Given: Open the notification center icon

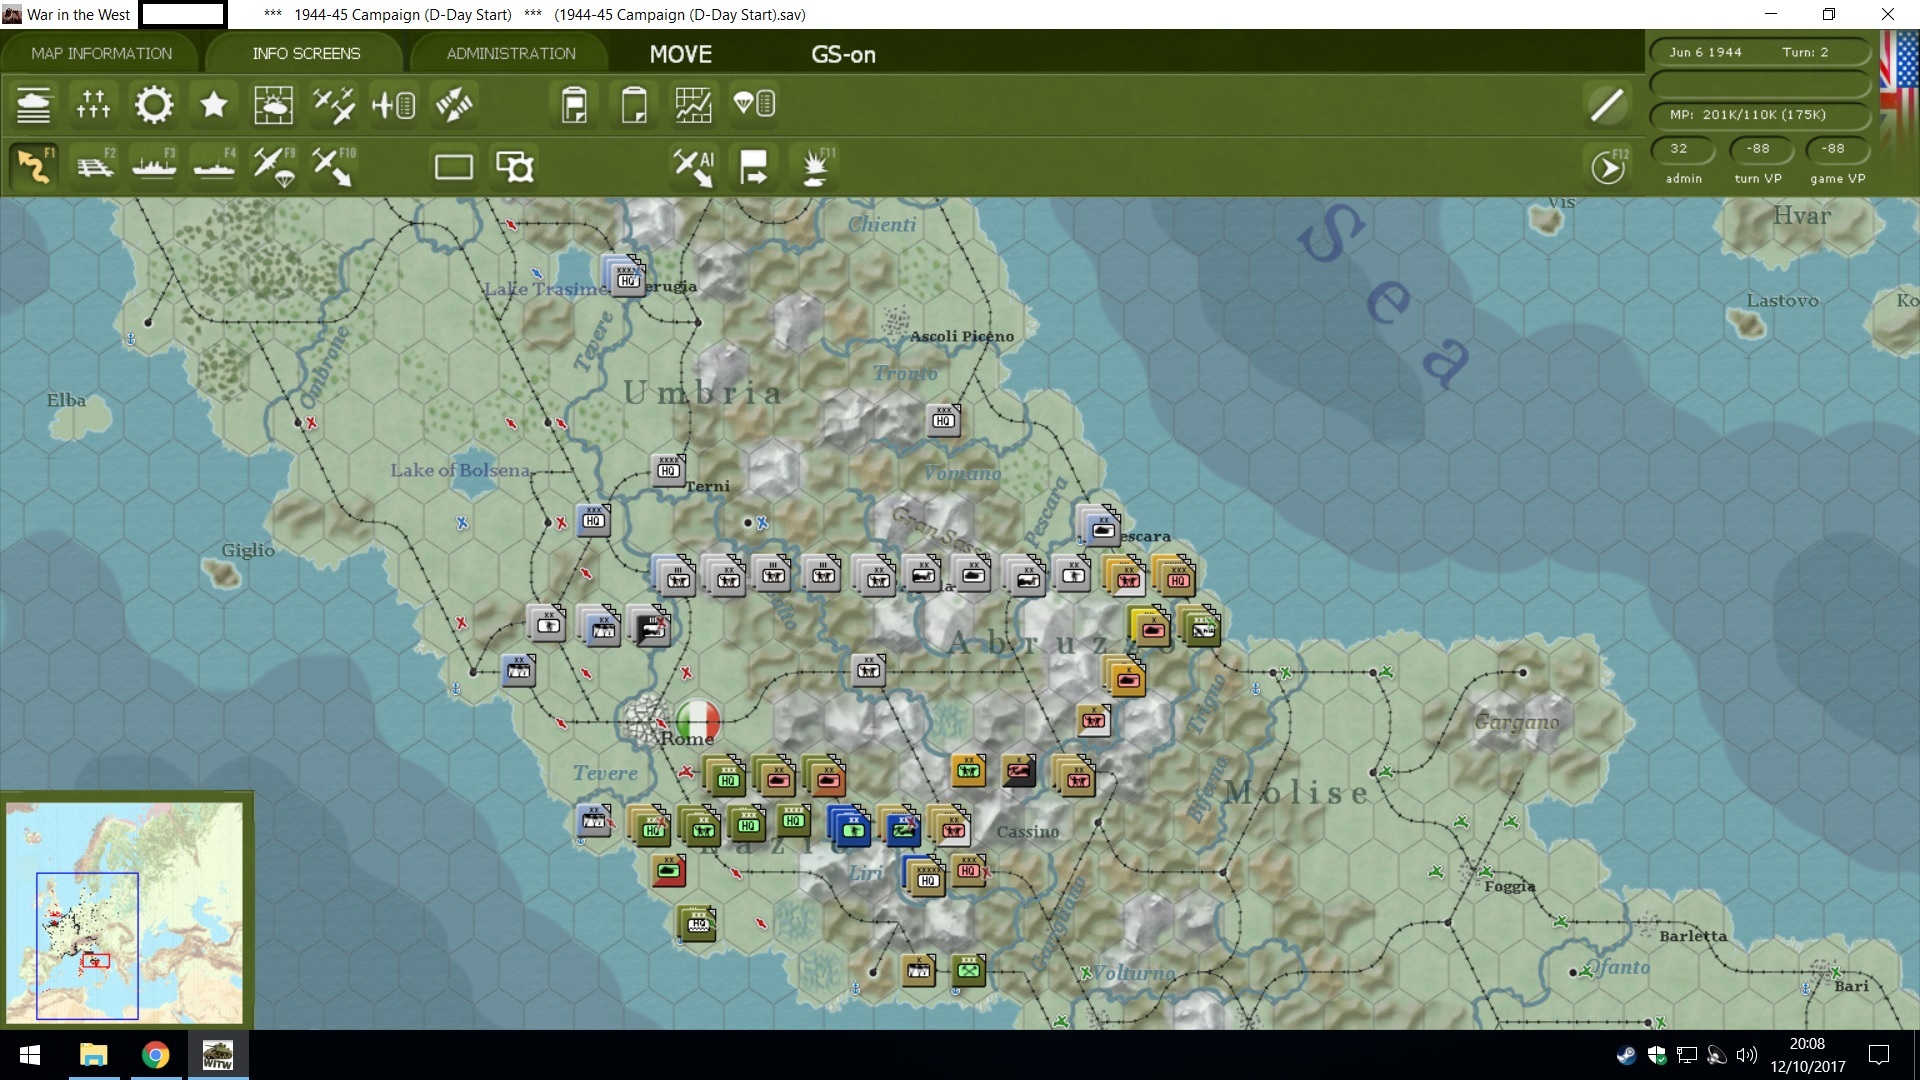Looking at the screenshot, I should coord(1879,1055).
